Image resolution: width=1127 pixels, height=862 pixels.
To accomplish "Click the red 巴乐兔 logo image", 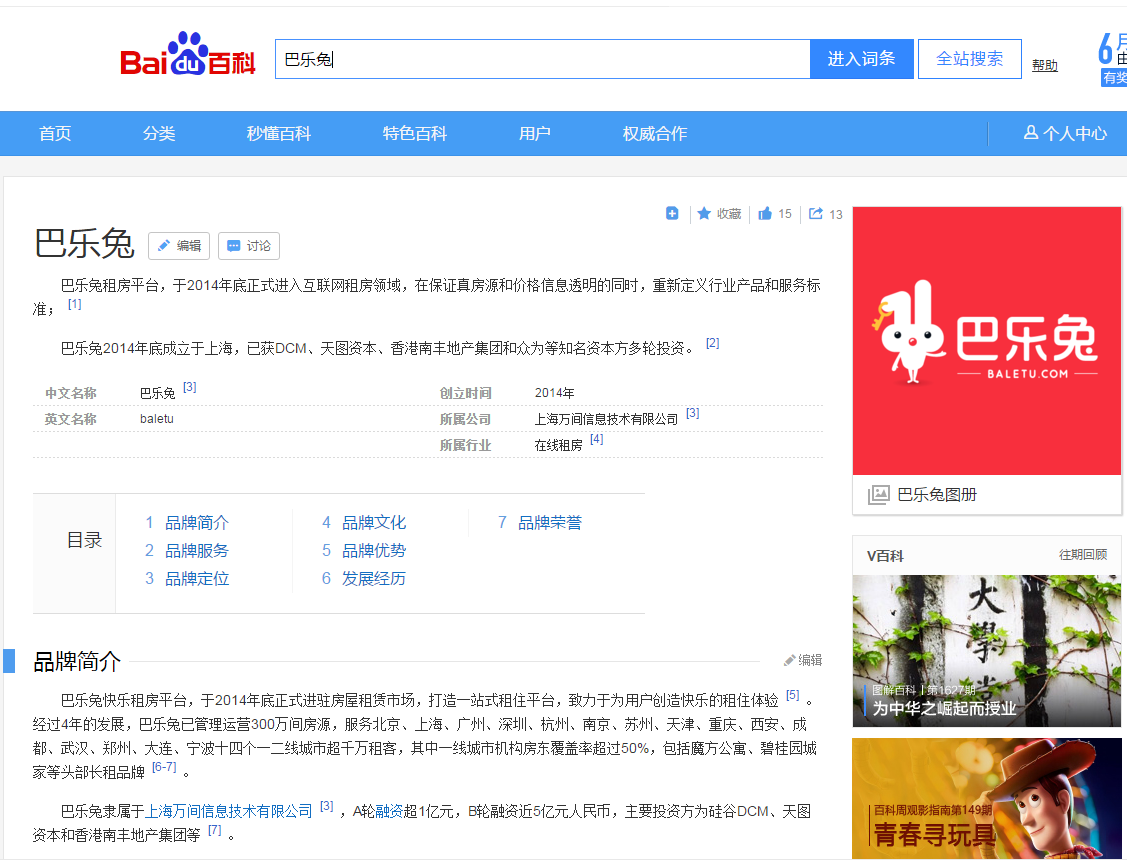I will pyautogui.click(x=987, y=341).
